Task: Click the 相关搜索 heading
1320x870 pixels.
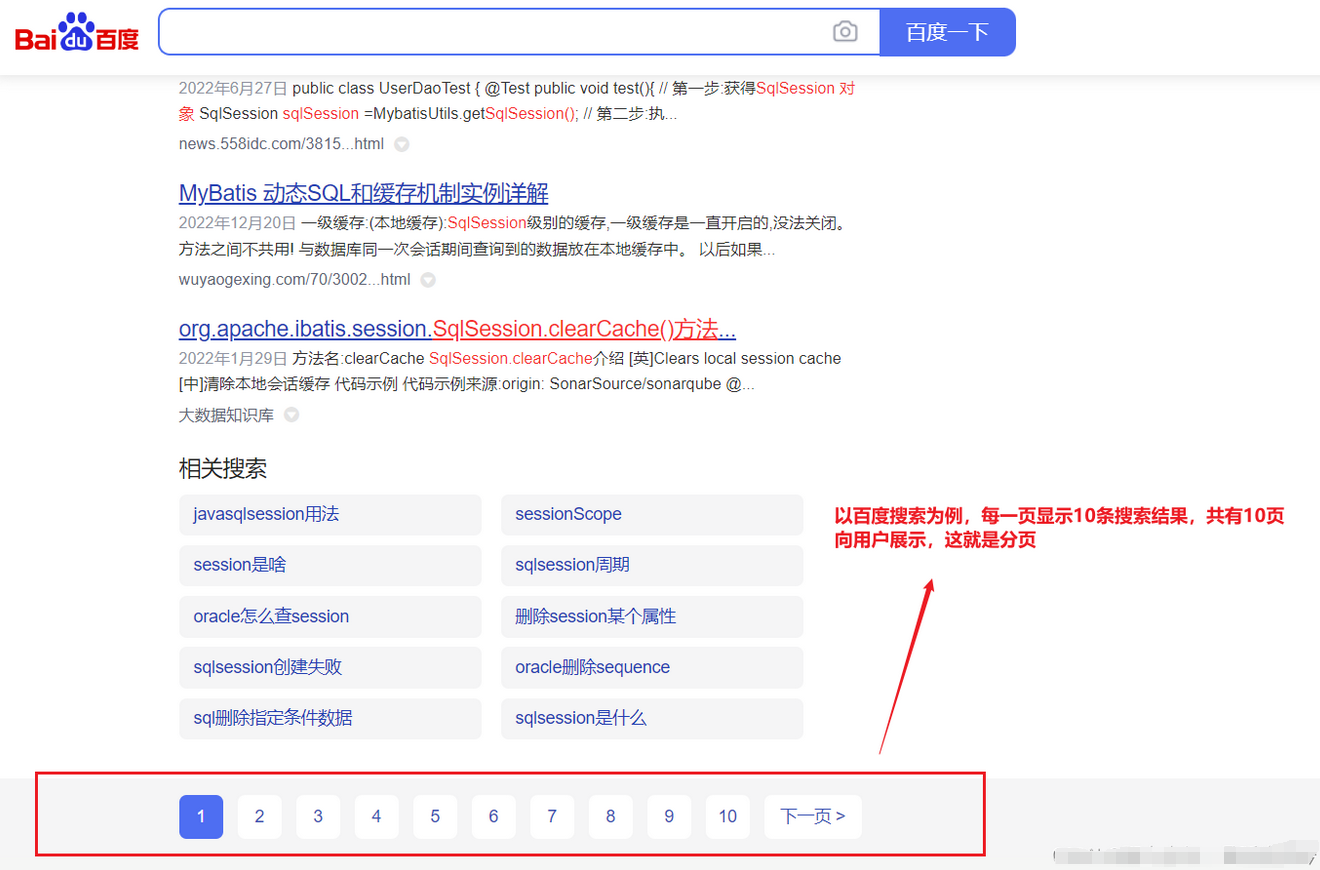Action: 223,469
